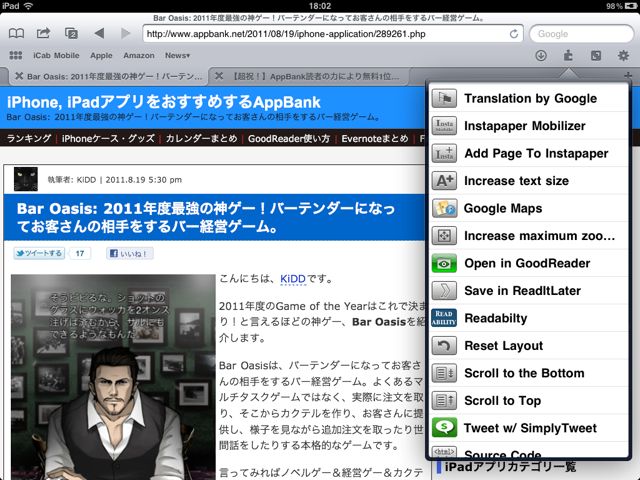Open the ランキング nav link
The width and height of the screenshot is (640, 480).
(x=29, y=138)
